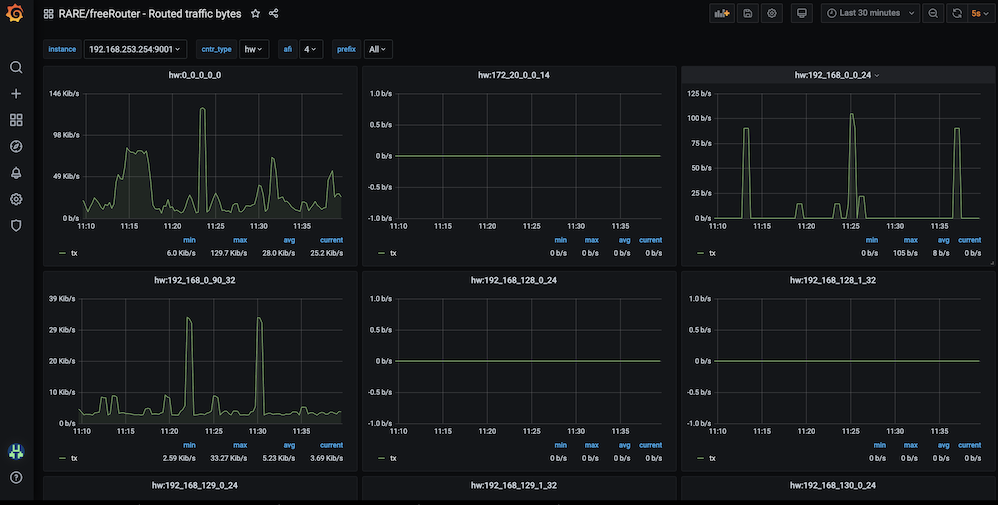The height and width of the screenshot is (505, 998).
Task: Click the 33.27 Kib/s max value
Action: tap(228, 458)
